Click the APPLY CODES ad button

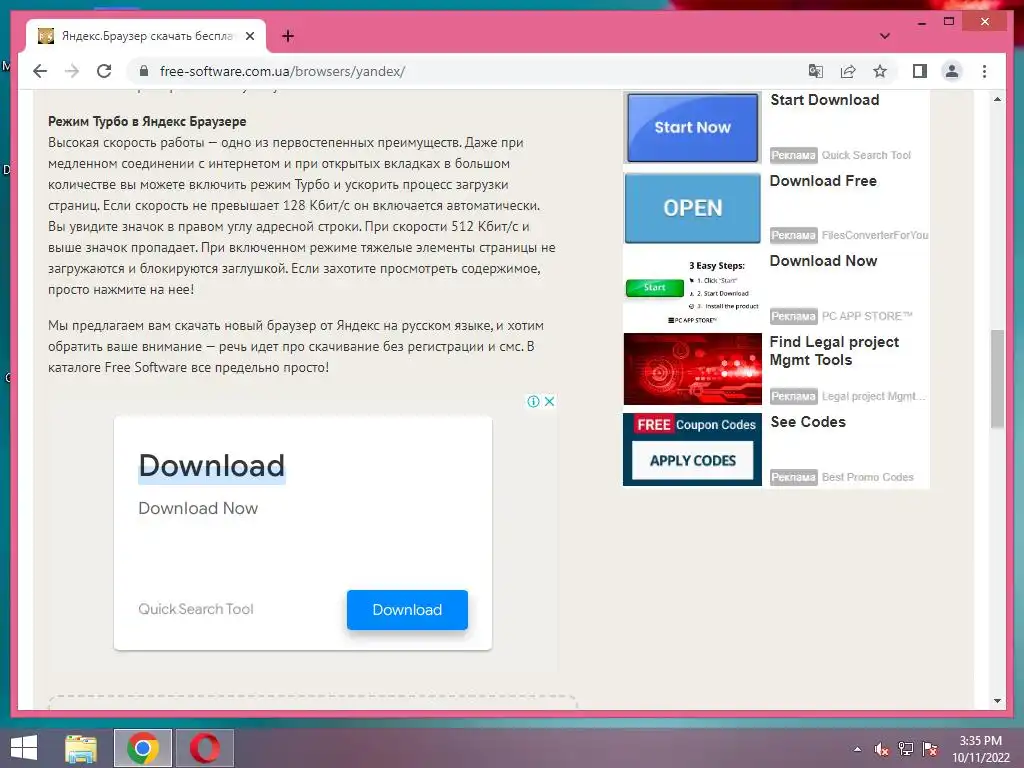point(692,460)
